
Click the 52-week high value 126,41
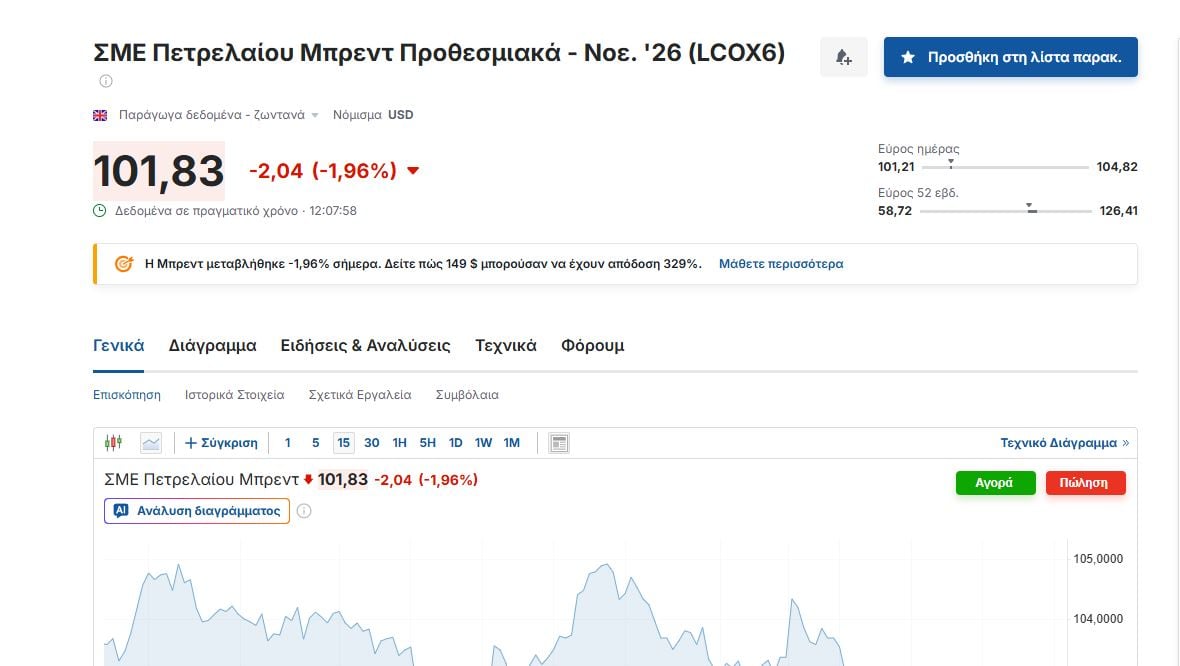point(1118,211)
